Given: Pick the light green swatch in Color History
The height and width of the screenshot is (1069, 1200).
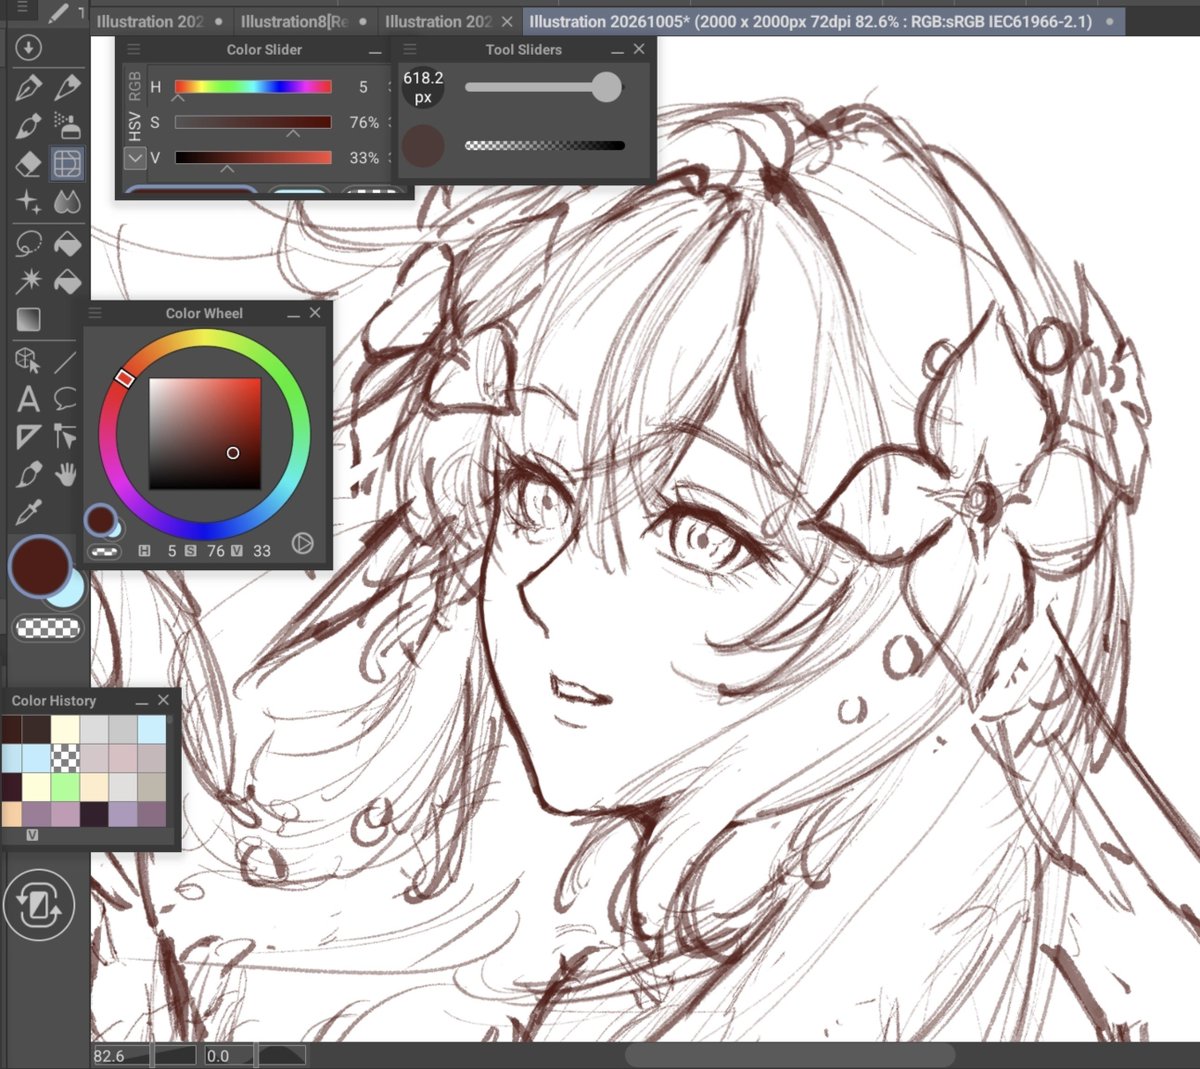Looking at the screenshot, I should click(x=66, y=786).
